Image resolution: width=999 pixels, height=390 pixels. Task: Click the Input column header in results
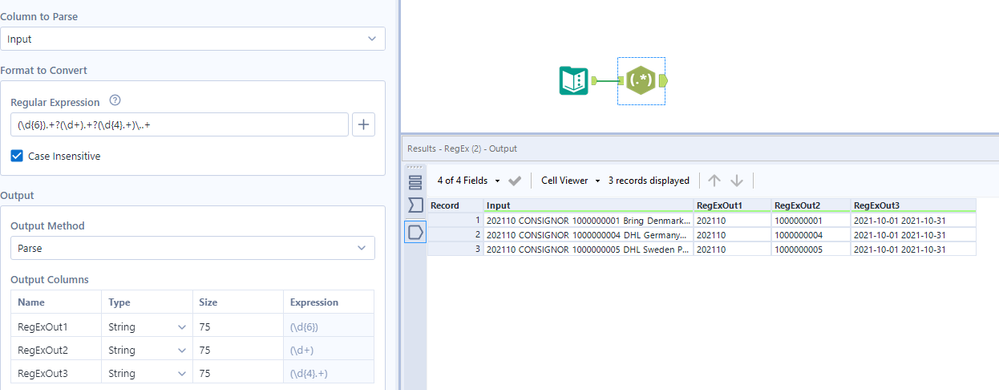click(x=588, y=205)
